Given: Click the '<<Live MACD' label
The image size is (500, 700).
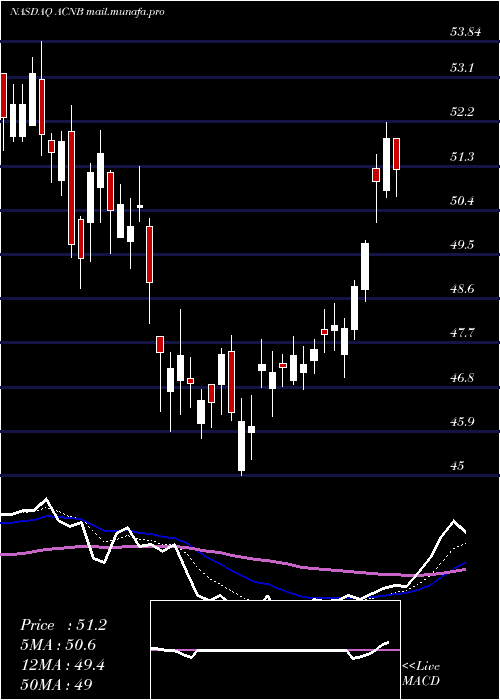Looking at the screenshot, I should pos(421,674).
